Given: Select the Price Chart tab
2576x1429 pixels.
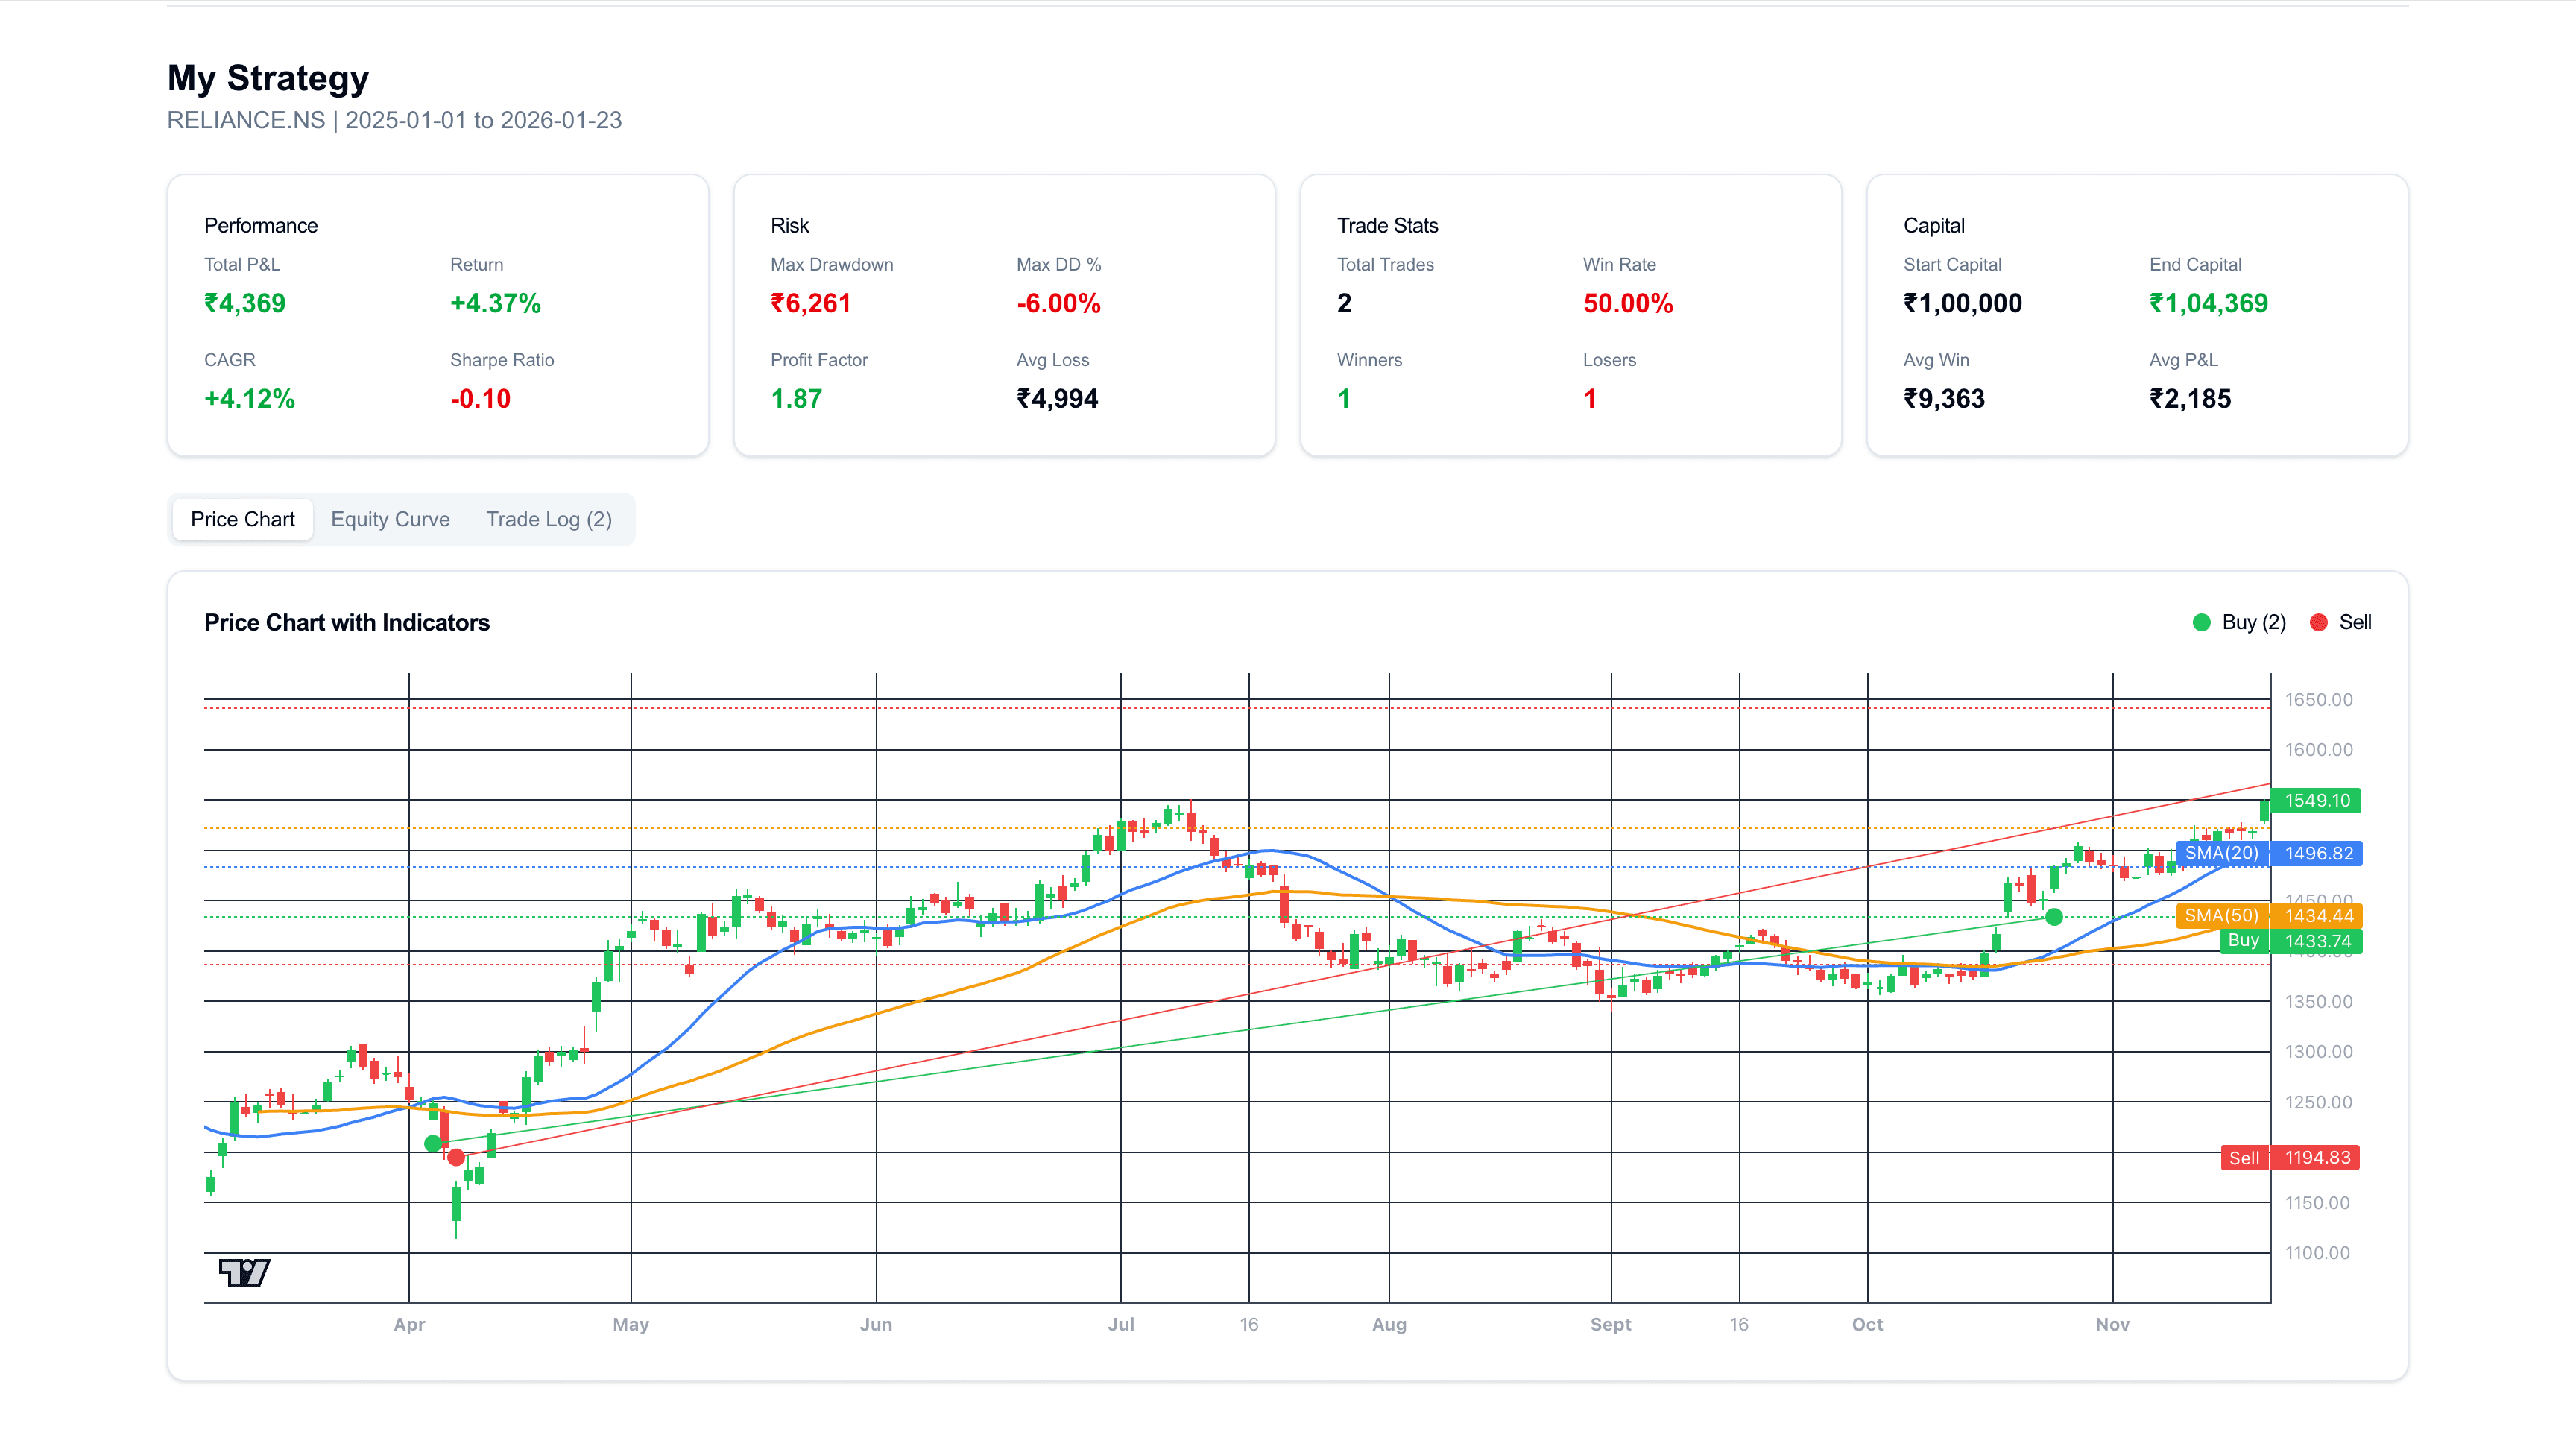Looking at the screenshot, I should coord(242,519).
